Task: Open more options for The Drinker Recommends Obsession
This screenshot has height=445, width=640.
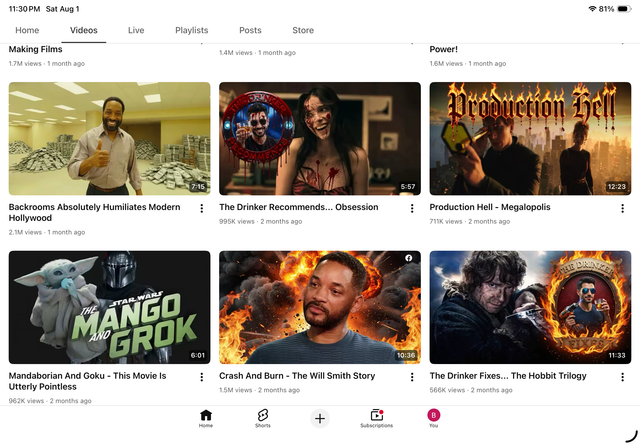Action: tap(412, 209)
